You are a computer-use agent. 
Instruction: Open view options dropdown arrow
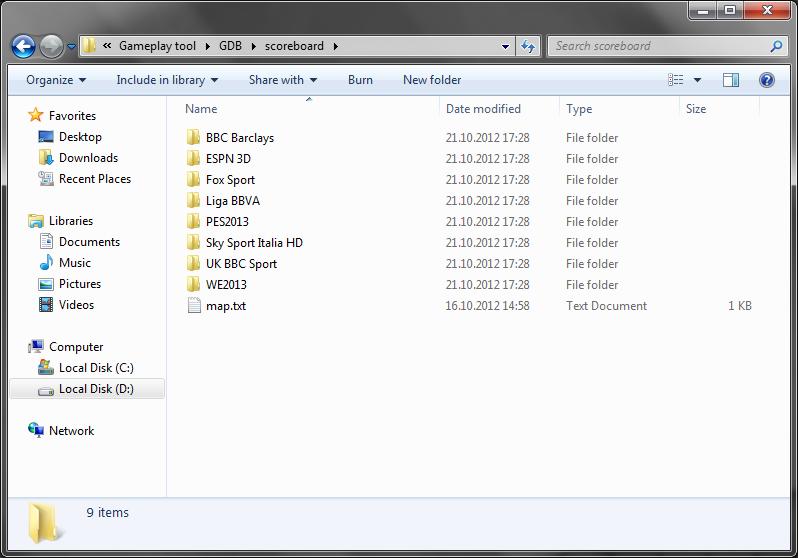pyautogui.click(x=697, y=80)
